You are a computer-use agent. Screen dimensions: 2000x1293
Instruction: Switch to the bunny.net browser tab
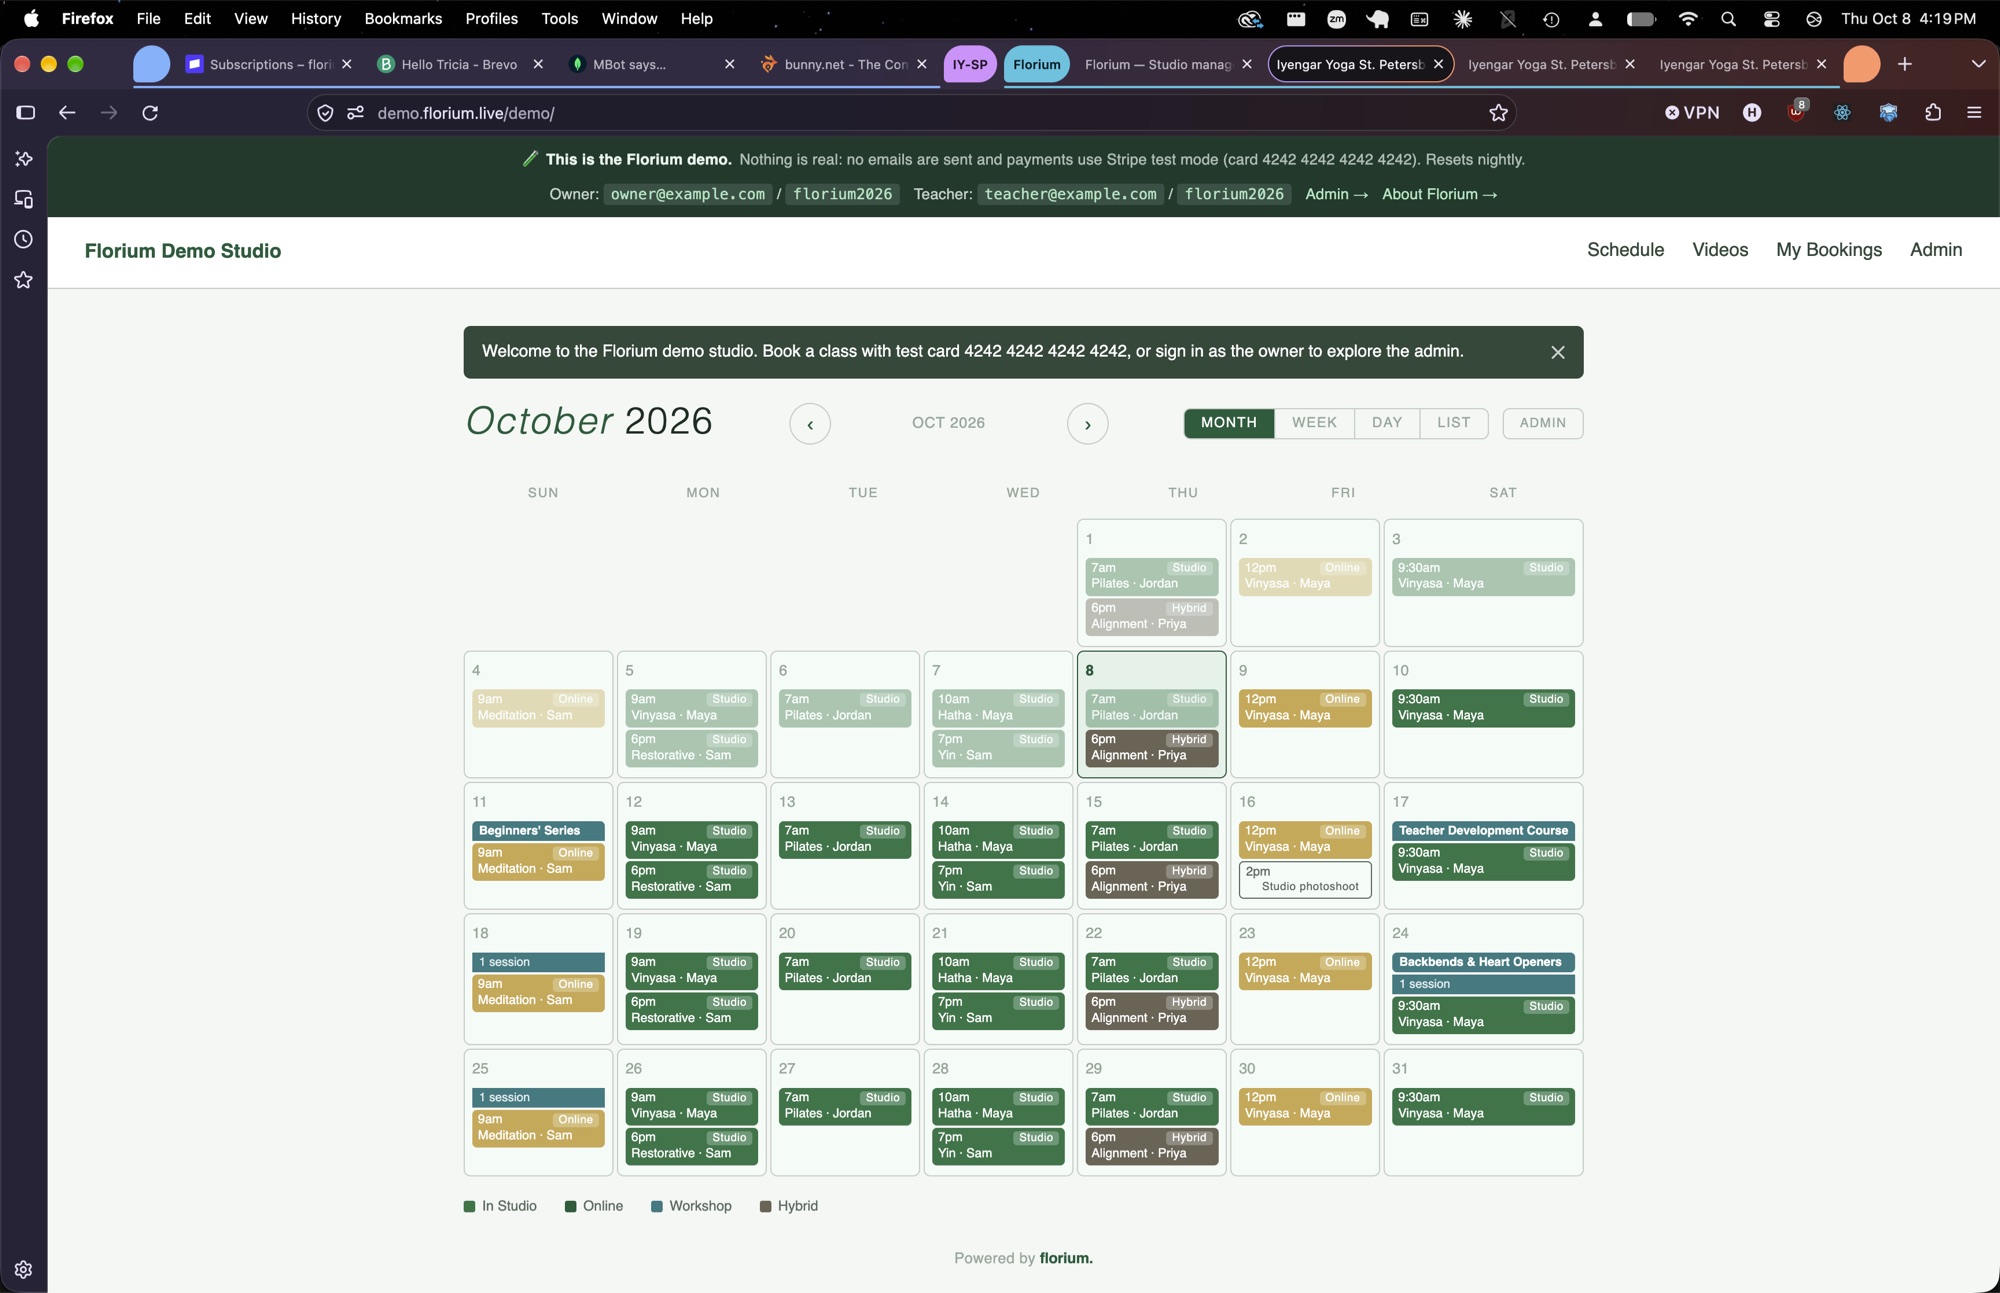(845, 64)
